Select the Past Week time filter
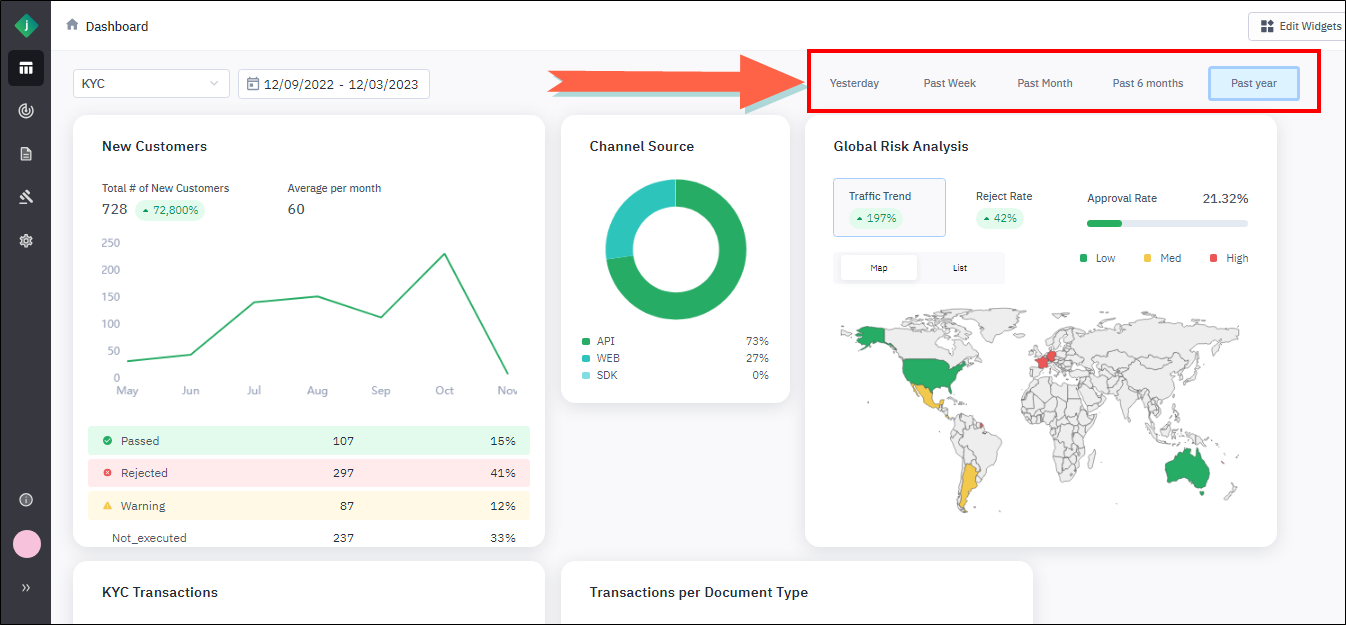The image size is (1346, 625). [x=949, y=83]
